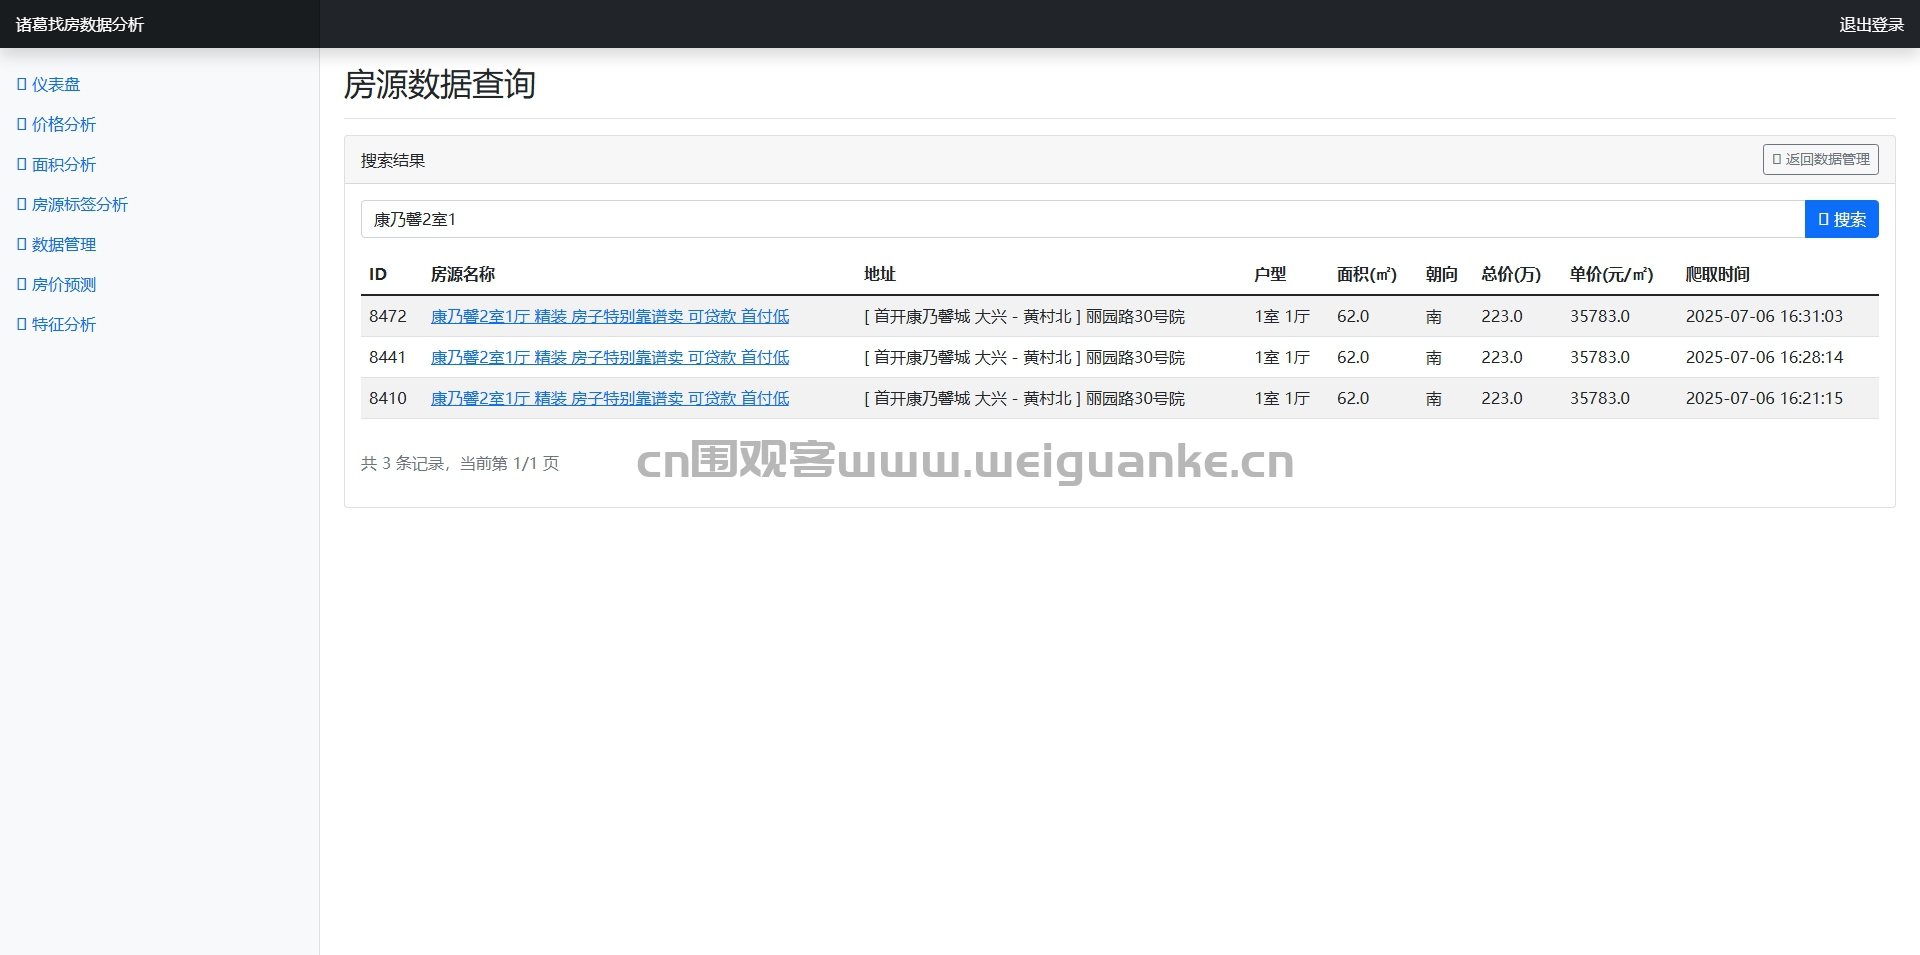Click area 62.0 in row 8410
The width and height of the screenshot is (1920, 955).
1353,399
